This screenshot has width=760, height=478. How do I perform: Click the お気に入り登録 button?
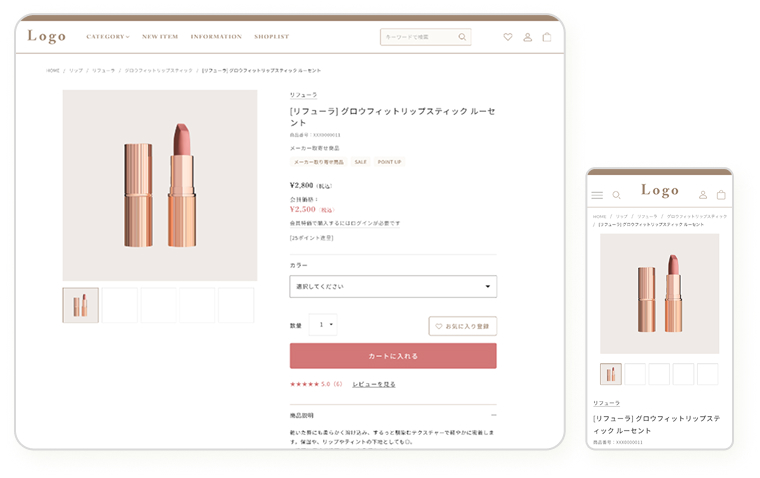(x=463, y=326)
